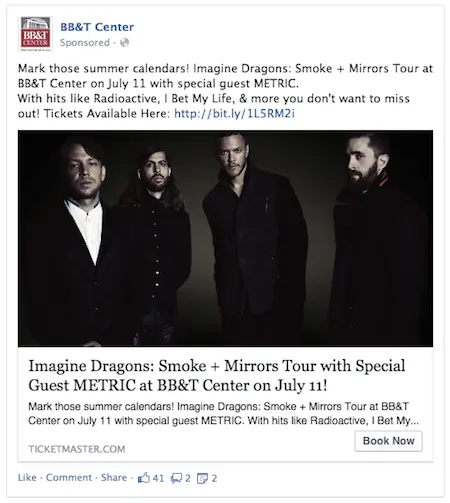
Task: Click the speech bubble comments icon
Action: pyautogui.click(x=176, y=478)
